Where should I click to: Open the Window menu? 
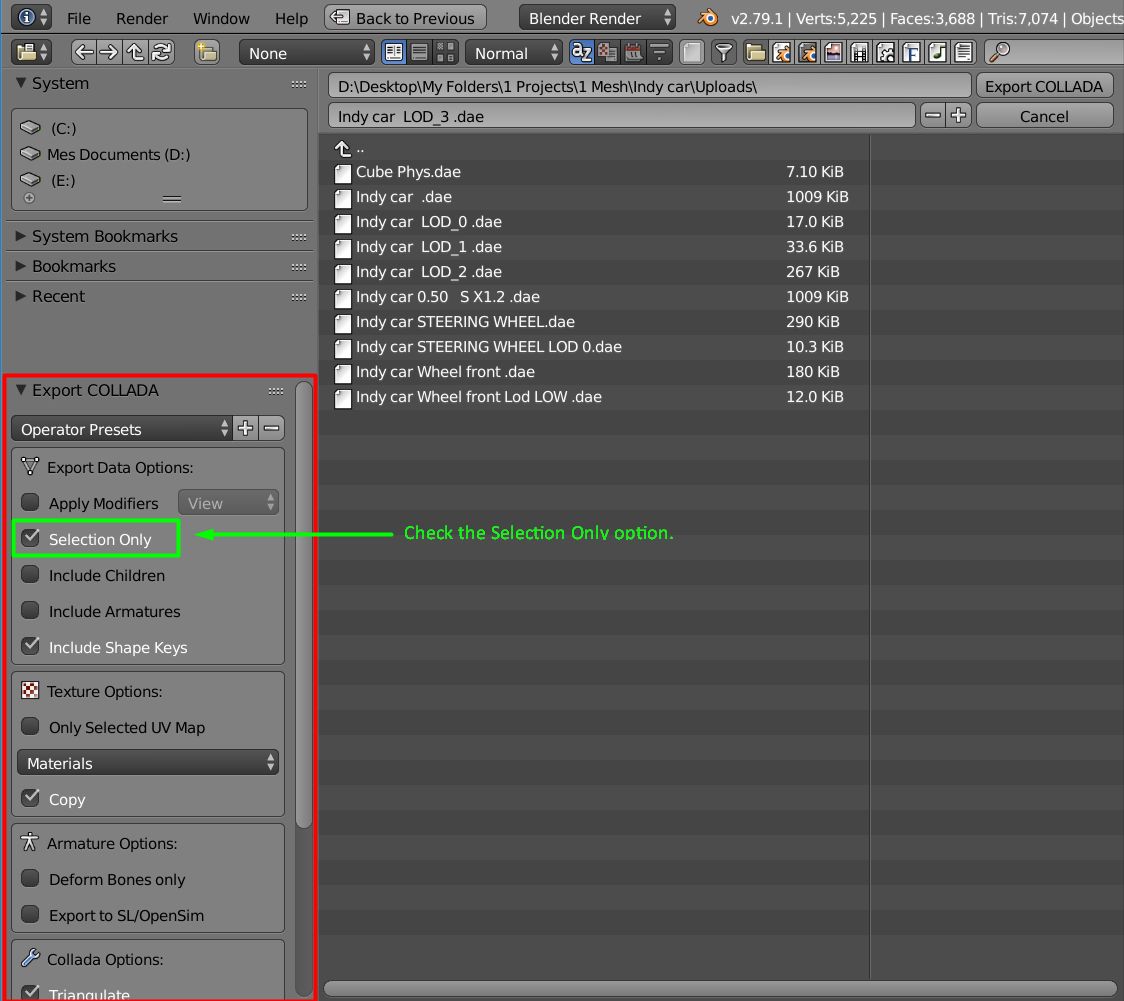[x=221, y=18]
